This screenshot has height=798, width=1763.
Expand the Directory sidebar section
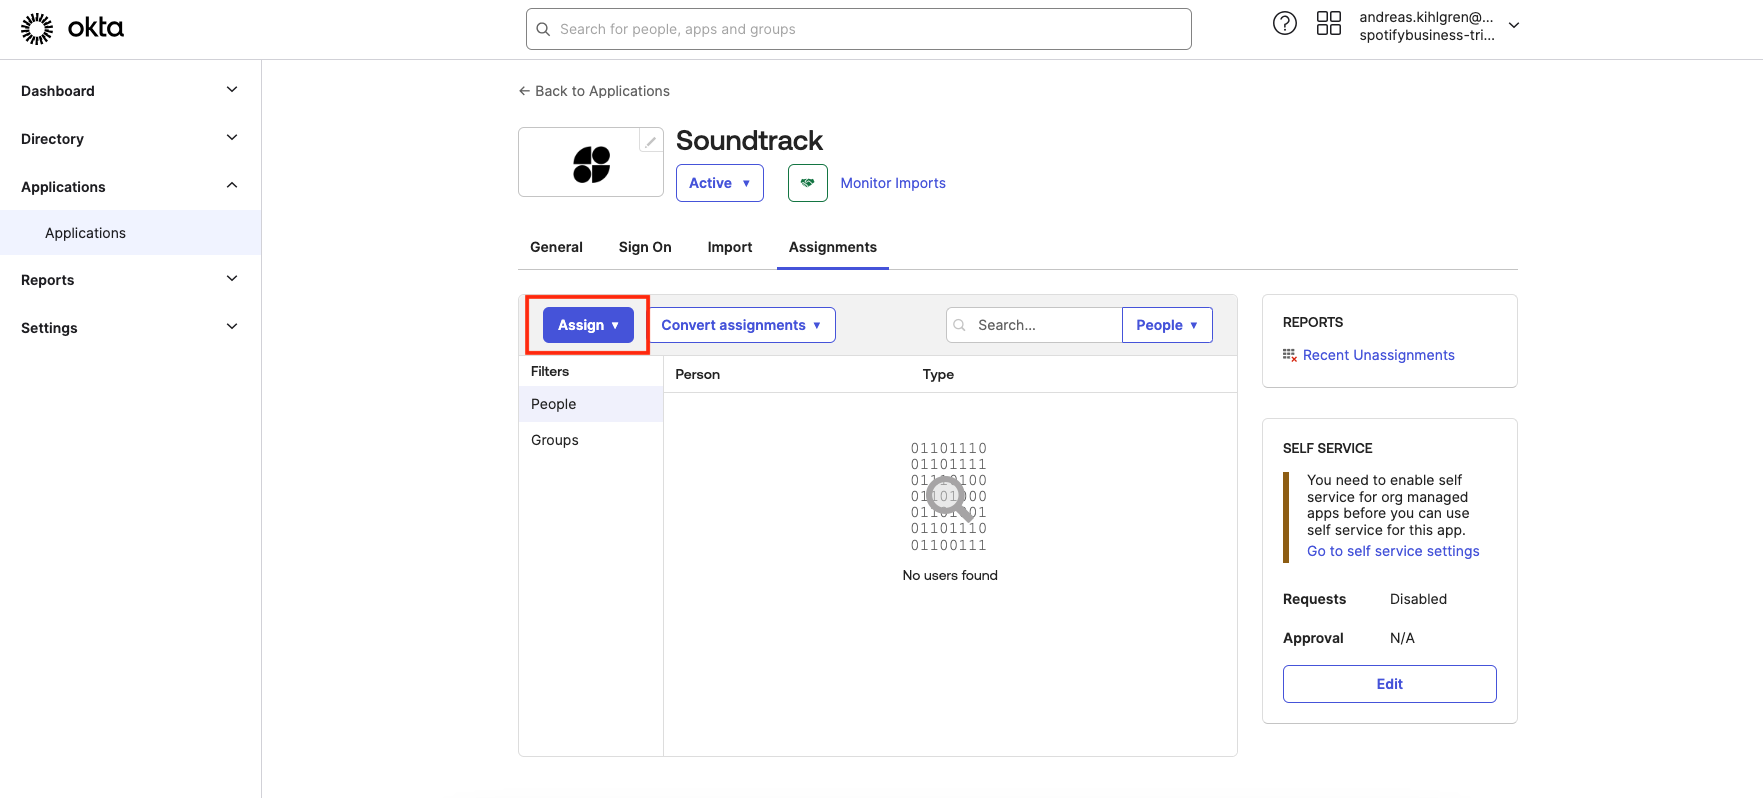point(232,138)
